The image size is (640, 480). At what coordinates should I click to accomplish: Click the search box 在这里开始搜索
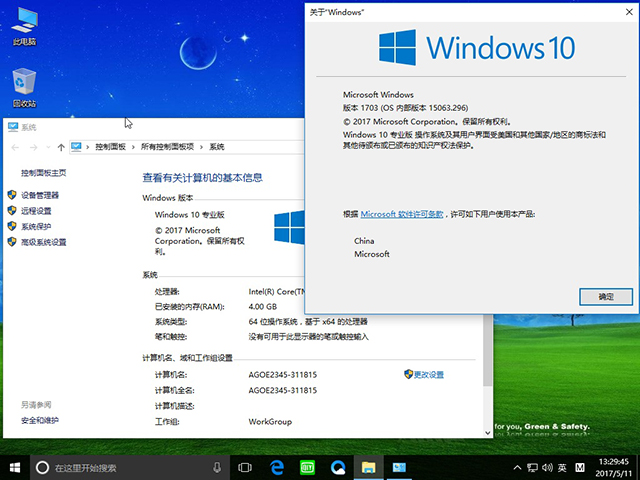(131, 467)
